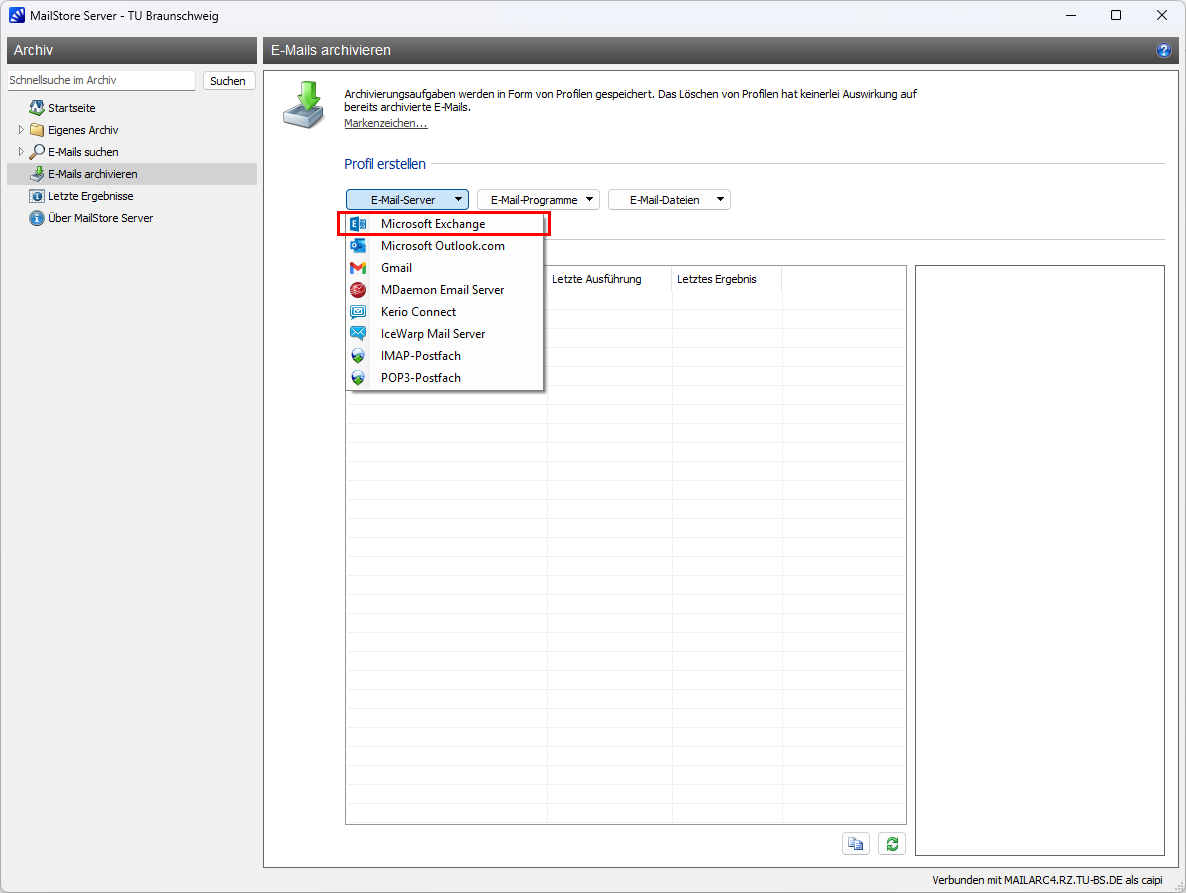Image resolution: width=1186 pixels, height=893 pixels.
Task: Click the MDaemon Email Server icon
Action: point(358,290)
